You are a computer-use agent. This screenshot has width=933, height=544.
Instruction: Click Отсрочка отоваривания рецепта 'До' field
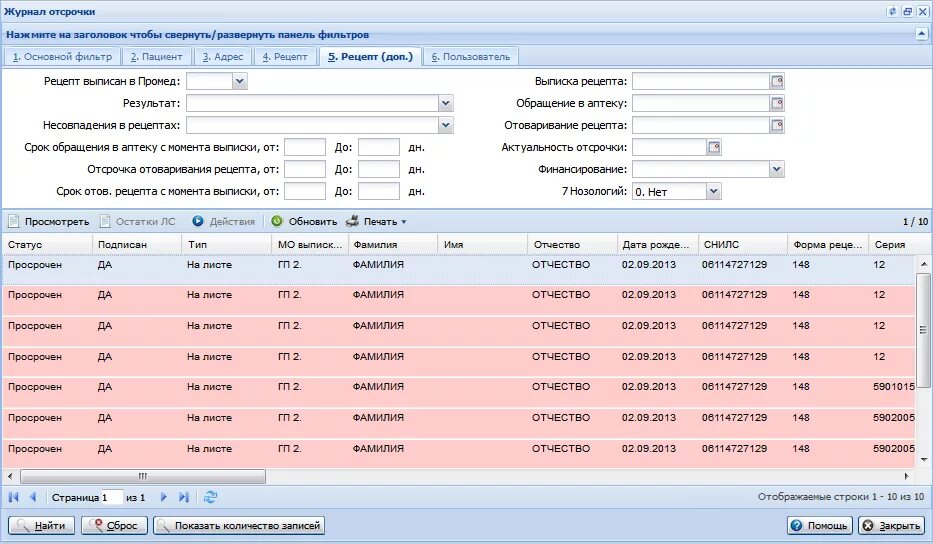tap(379, 169)
